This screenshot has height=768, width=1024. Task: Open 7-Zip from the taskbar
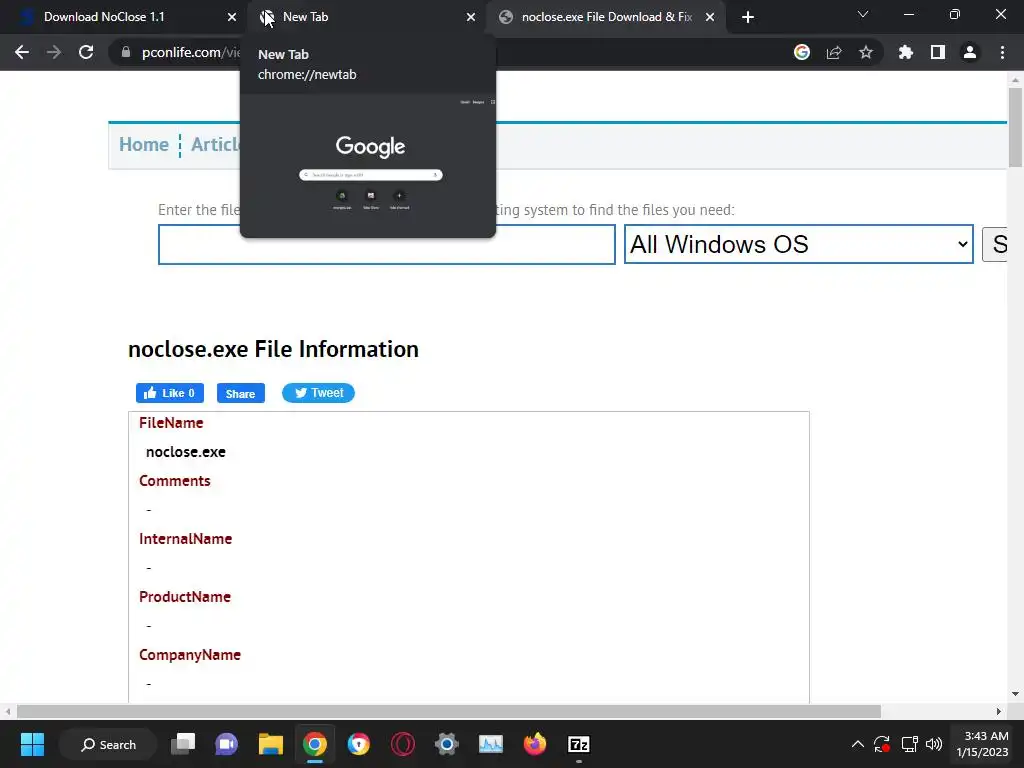point(579,744)
